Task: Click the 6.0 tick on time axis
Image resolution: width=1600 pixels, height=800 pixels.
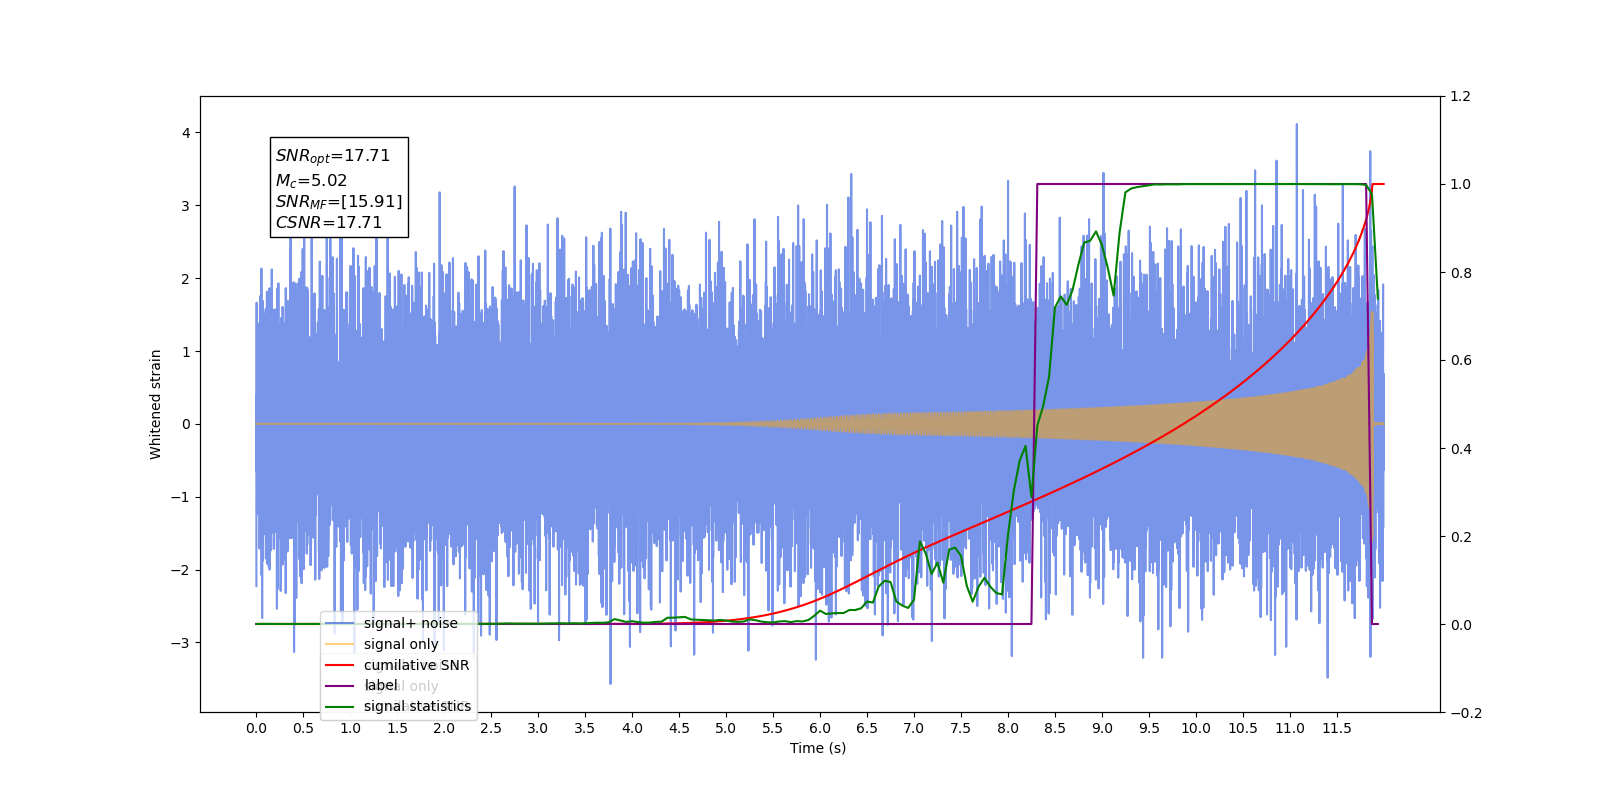Action: [820, 728]
